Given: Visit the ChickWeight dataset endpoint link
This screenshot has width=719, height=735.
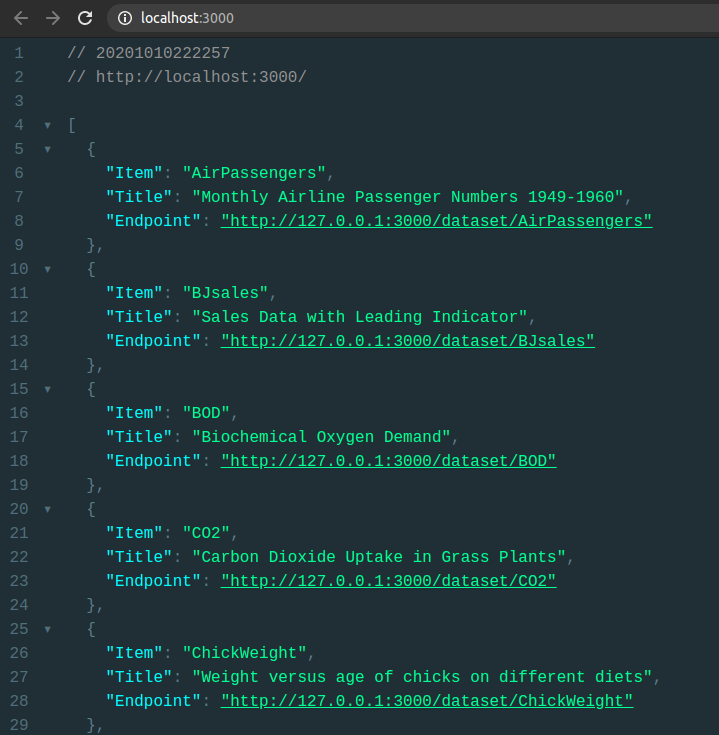Looking at the screenshot, I should pos(427,701).
